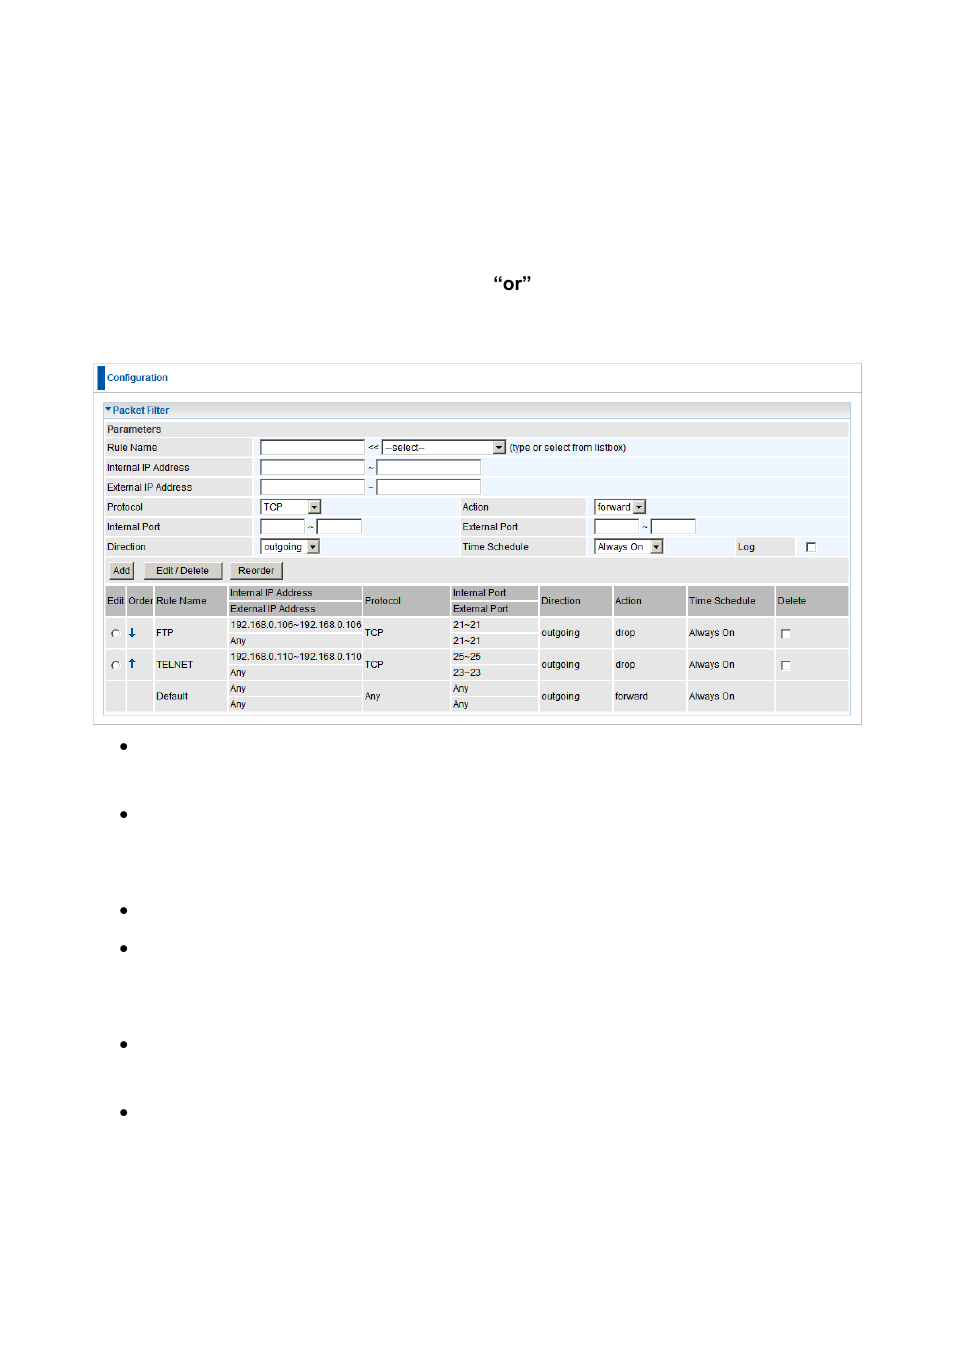Check the Delete box for TELNET rule
The image size is (954, 1350).
coord(786,665)
